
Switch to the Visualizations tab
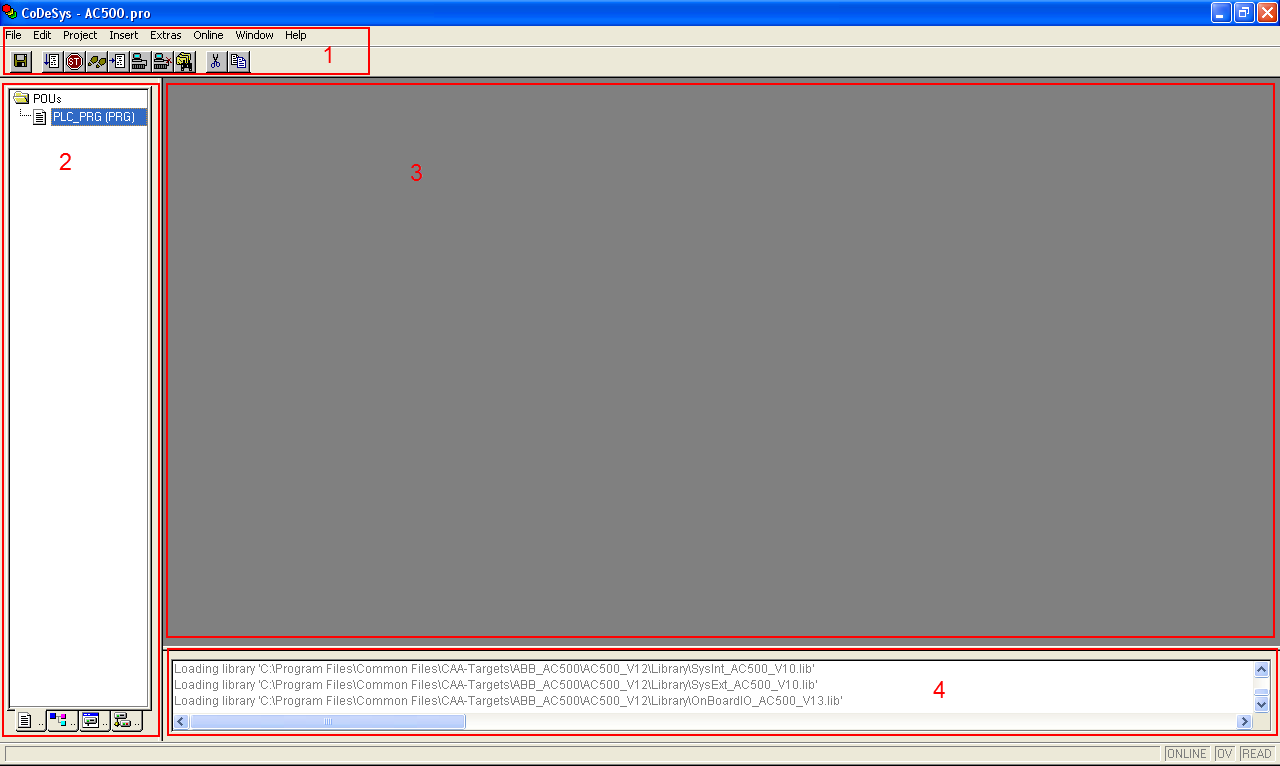[x=95, y=721]
